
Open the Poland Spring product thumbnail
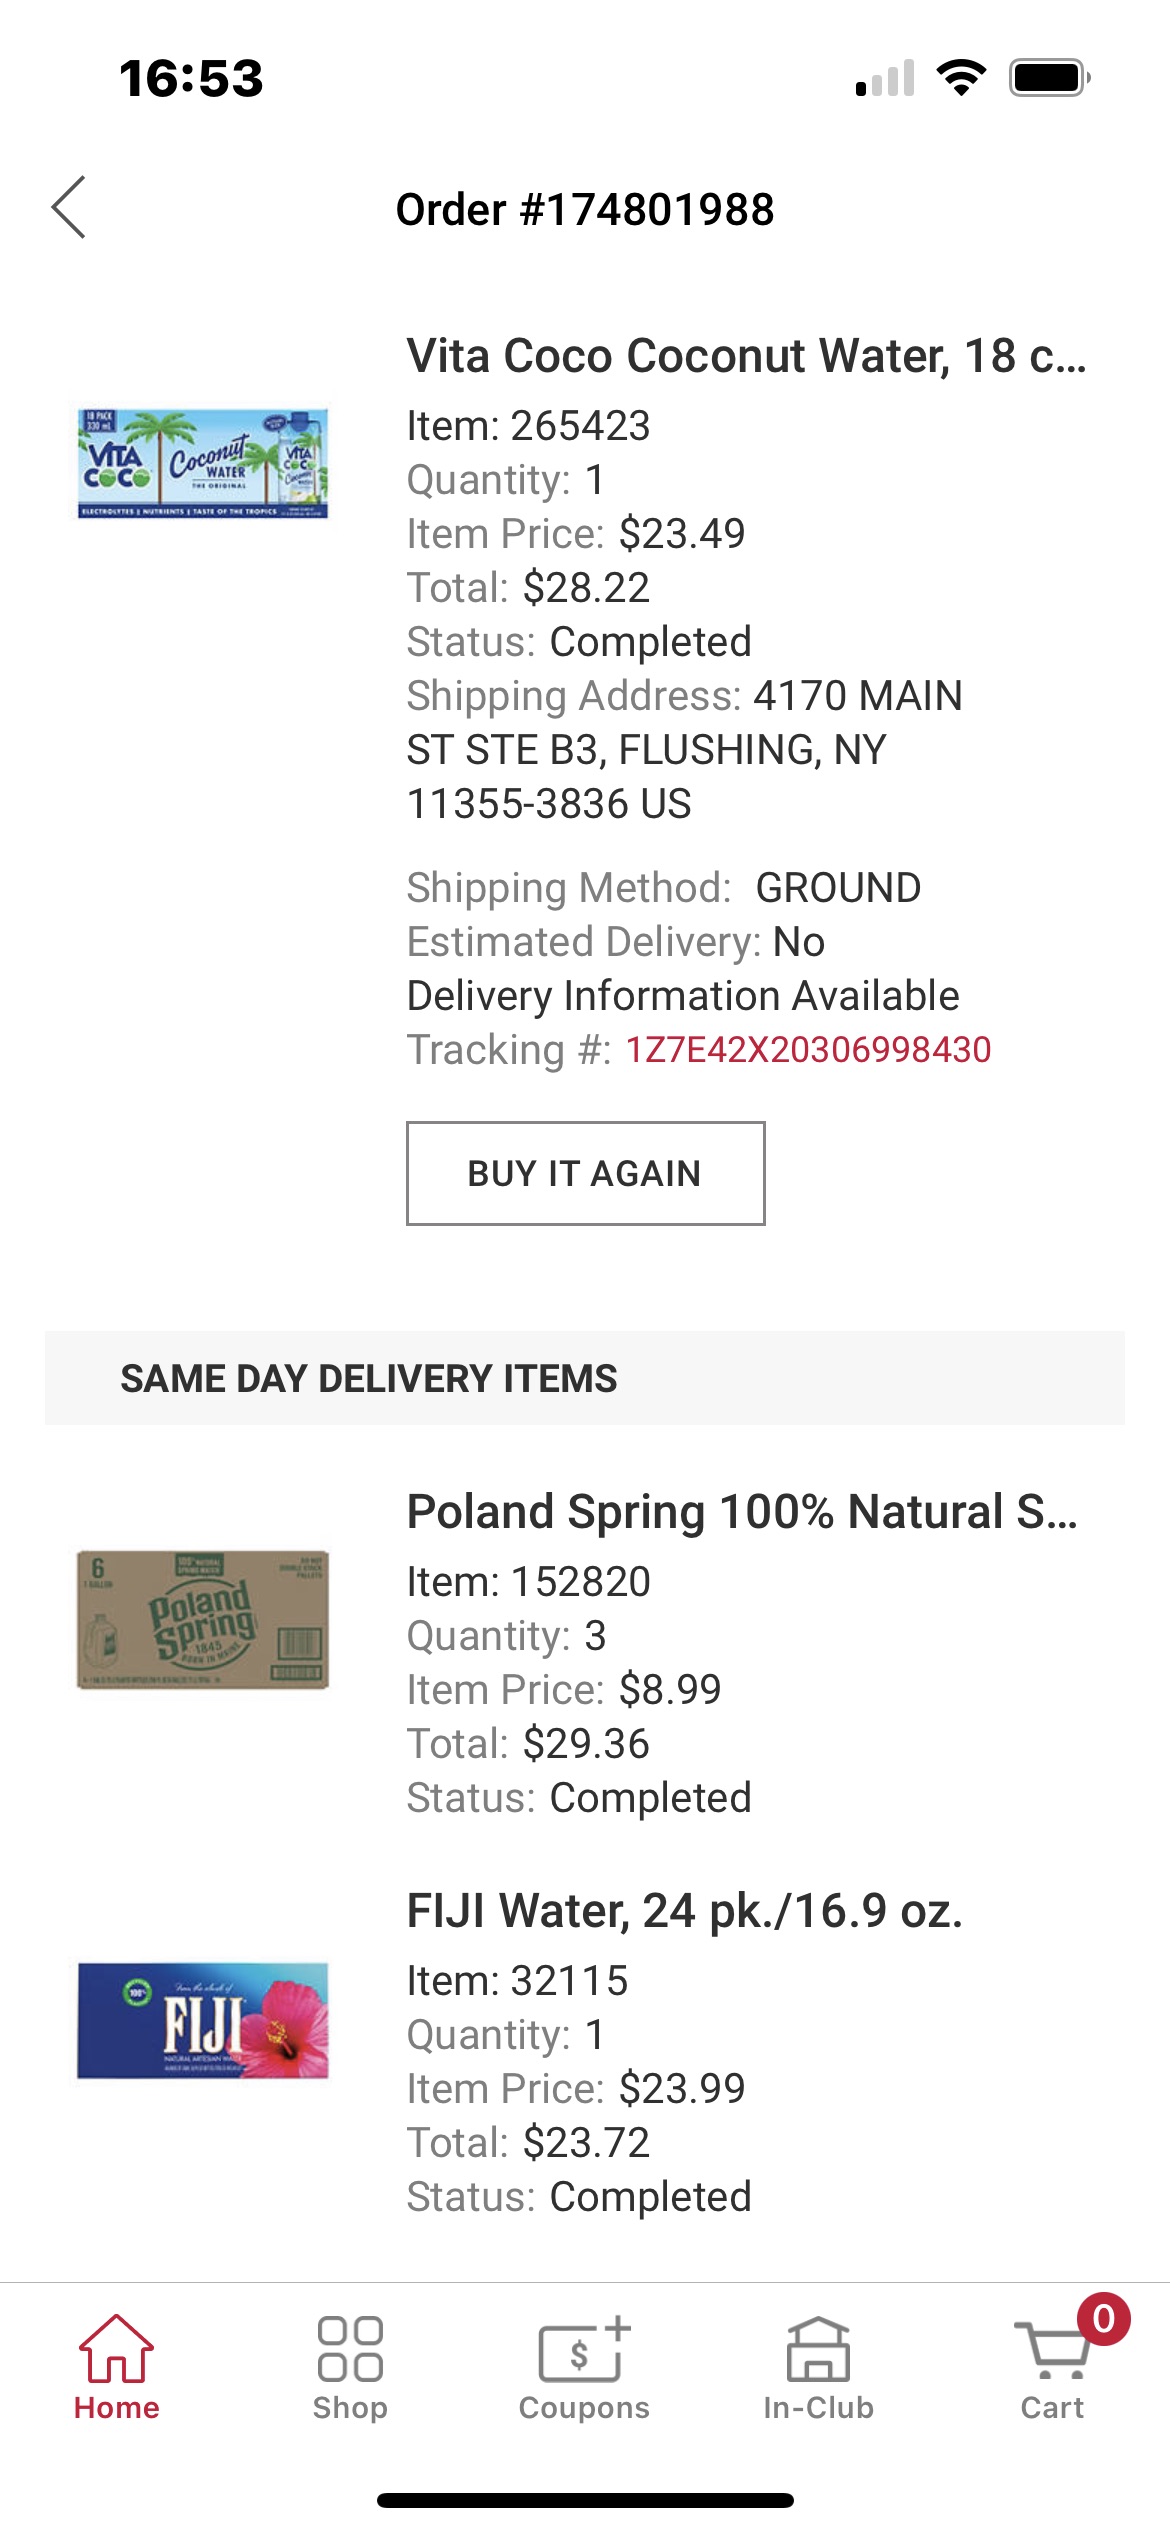click(203, 1619)
